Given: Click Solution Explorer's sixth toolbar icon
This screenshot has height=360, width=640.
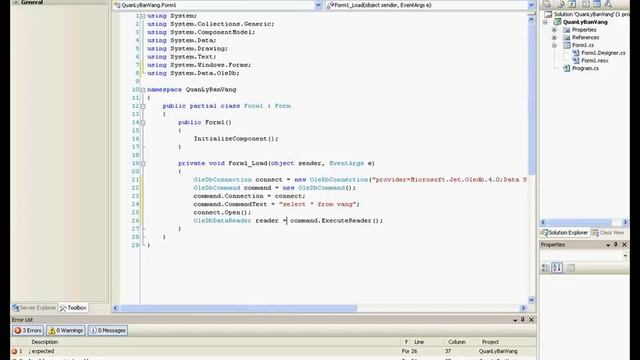Looking at the screenshot, I should coord(608,4).
